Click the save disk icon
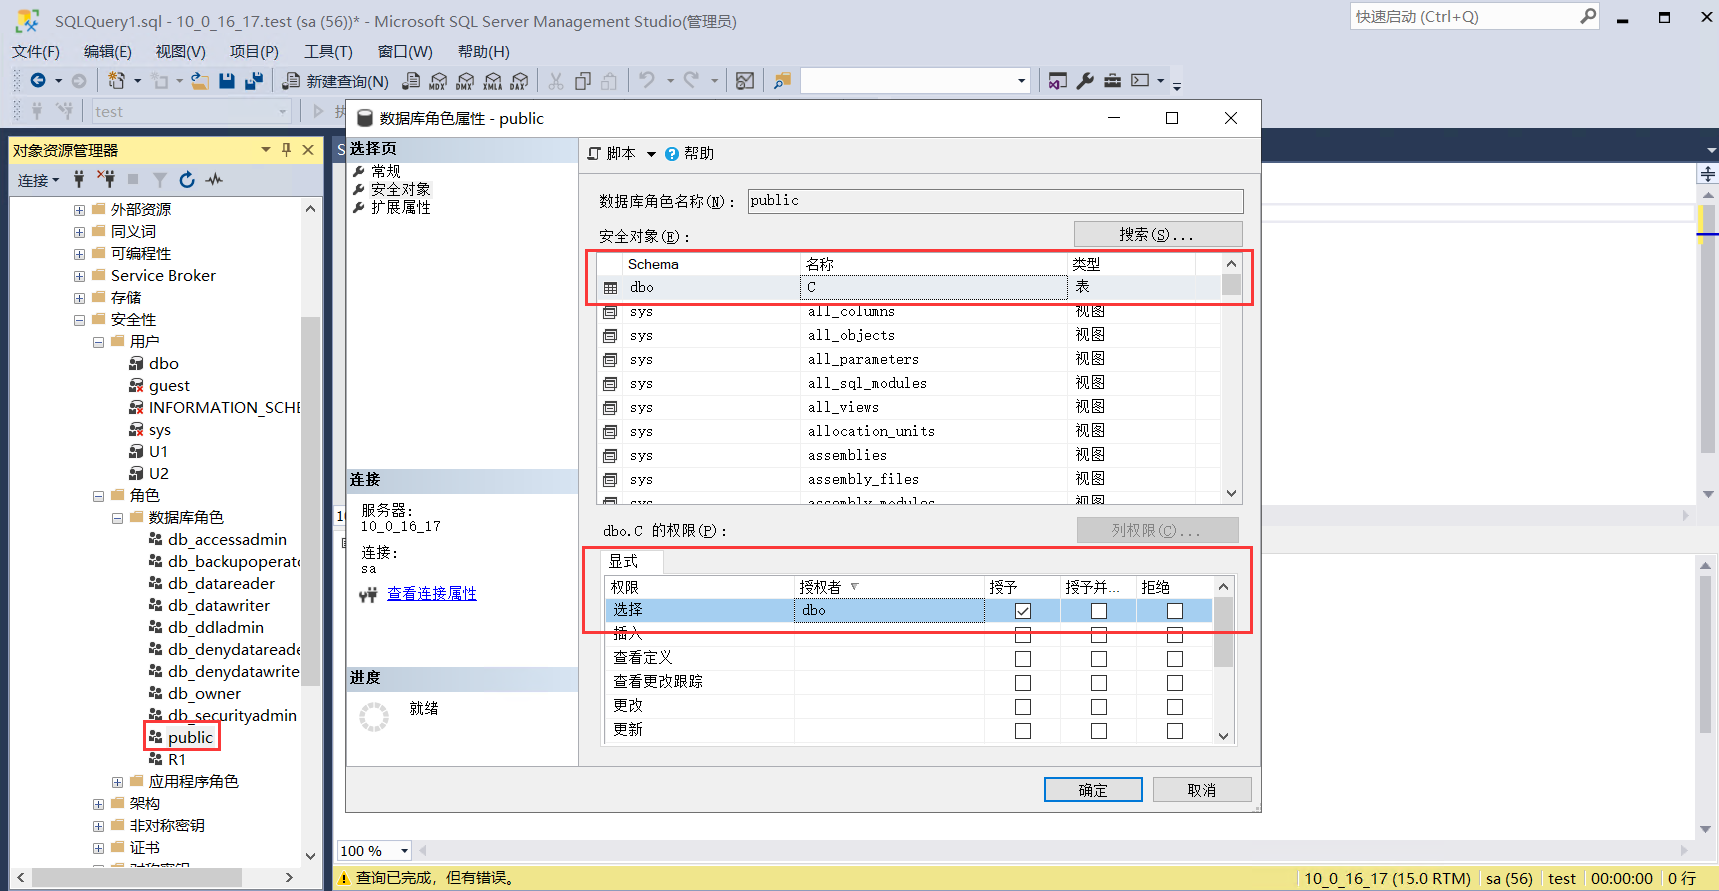The height and width of the screenshot is (891, 1719). coord(227,81)
